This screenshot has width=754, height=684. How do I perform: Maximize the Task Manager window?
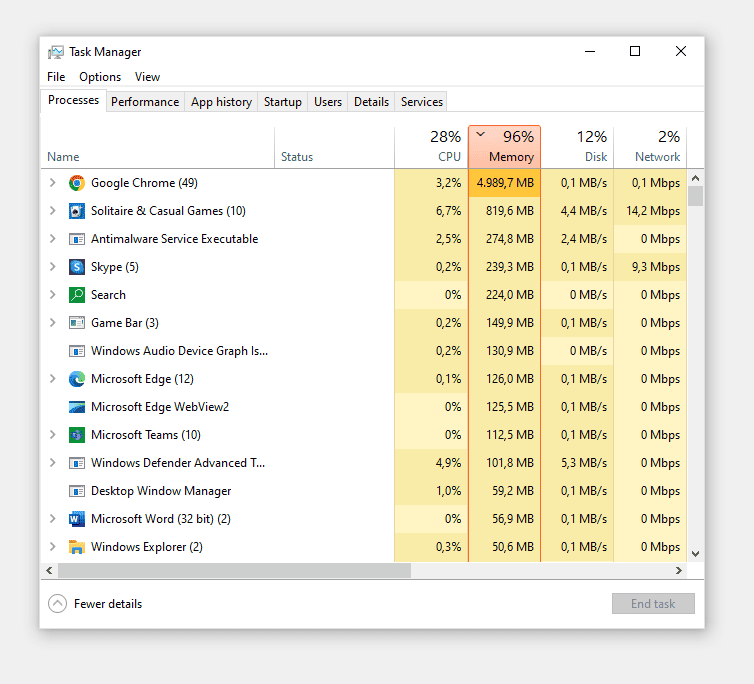635,51
